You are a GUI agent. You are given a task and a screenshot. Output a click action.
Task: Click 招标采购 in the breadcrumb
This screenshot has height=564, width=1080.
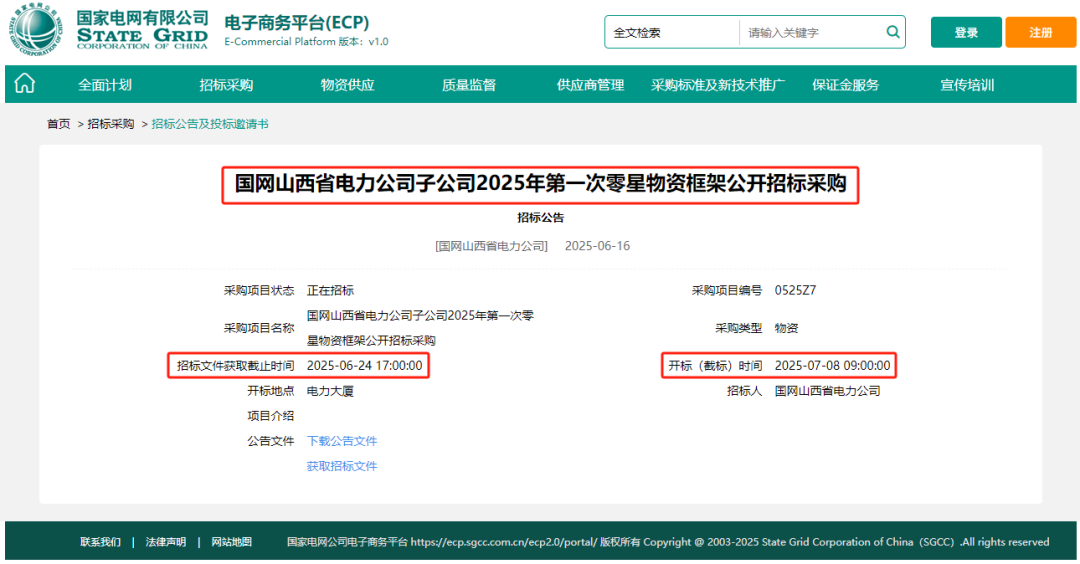tap(111, 124)
